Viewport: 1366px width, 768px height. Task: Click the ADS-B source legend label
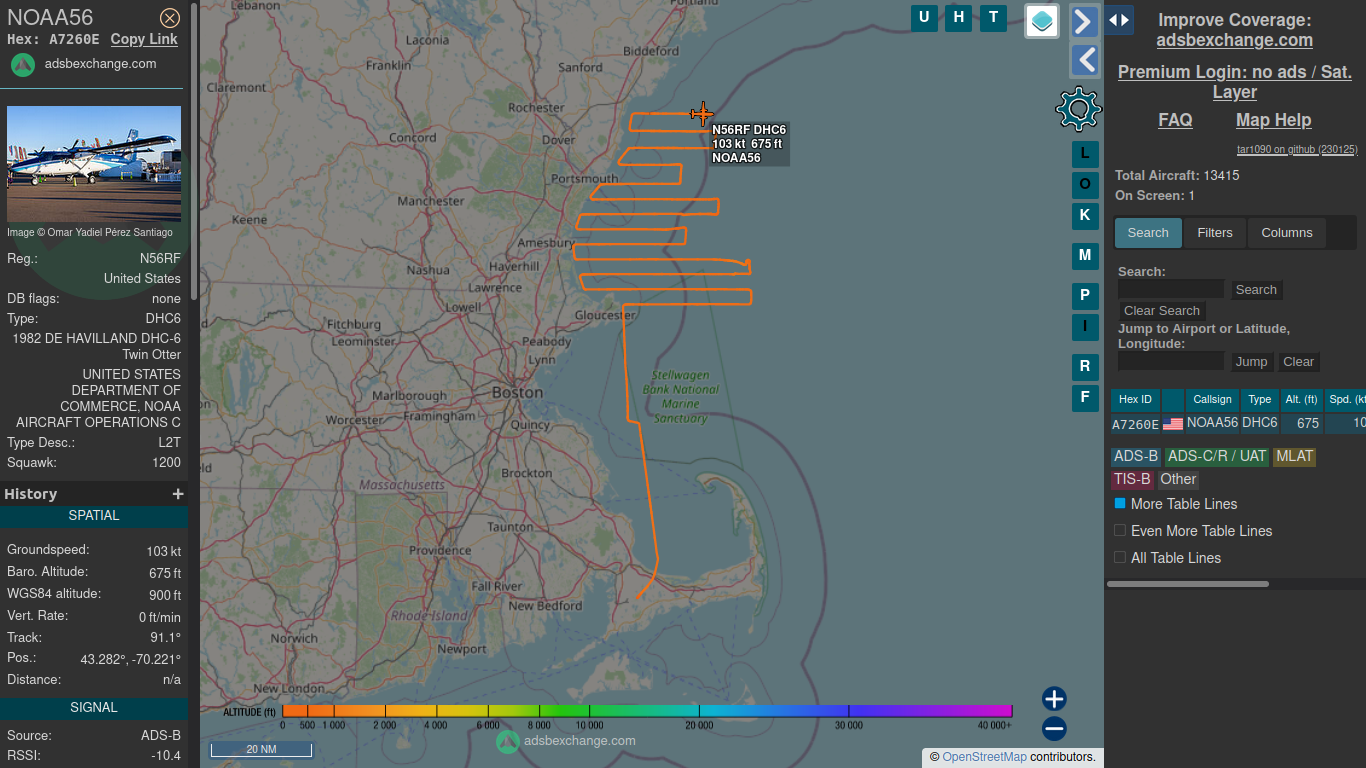[1136, 456]
